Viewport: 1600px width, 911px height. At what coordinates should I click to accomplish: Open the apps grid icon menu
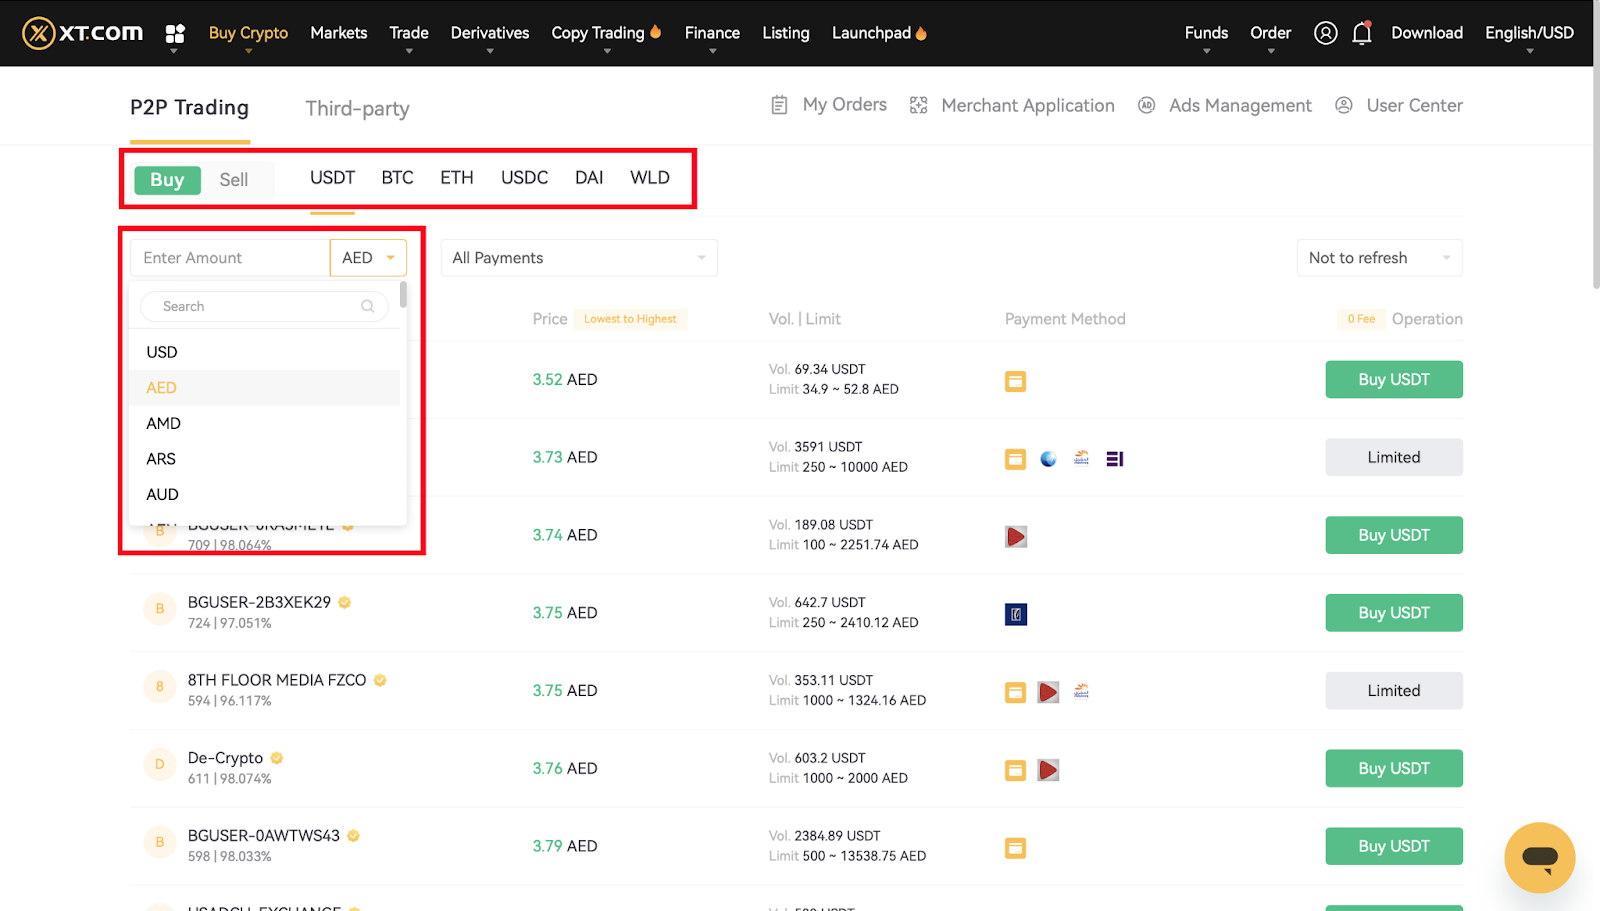tap(175, 34)
